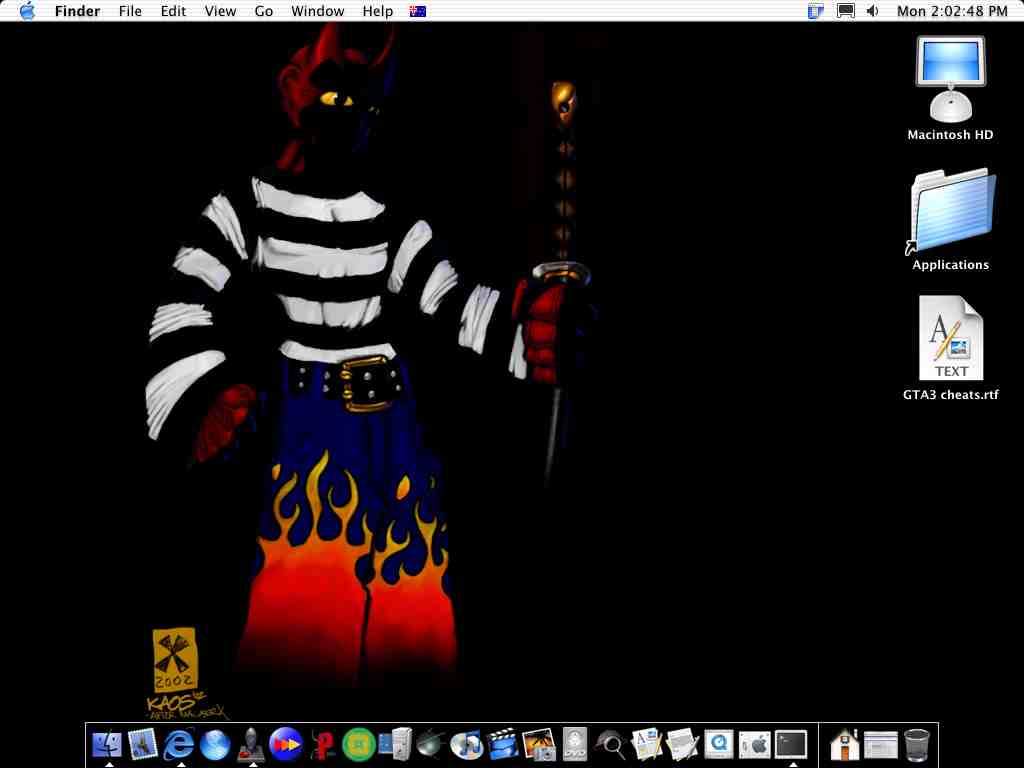Image resolution: width=1024 pixels, height=768 pixels.
Task: Launch the blue fast-forward arrows app
Action: (286, 744)
